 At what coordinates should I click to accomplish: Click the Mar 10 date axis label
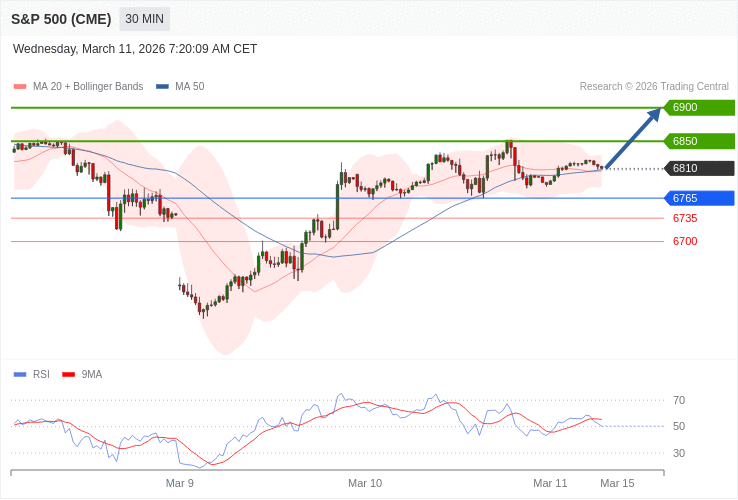(365, 483)
